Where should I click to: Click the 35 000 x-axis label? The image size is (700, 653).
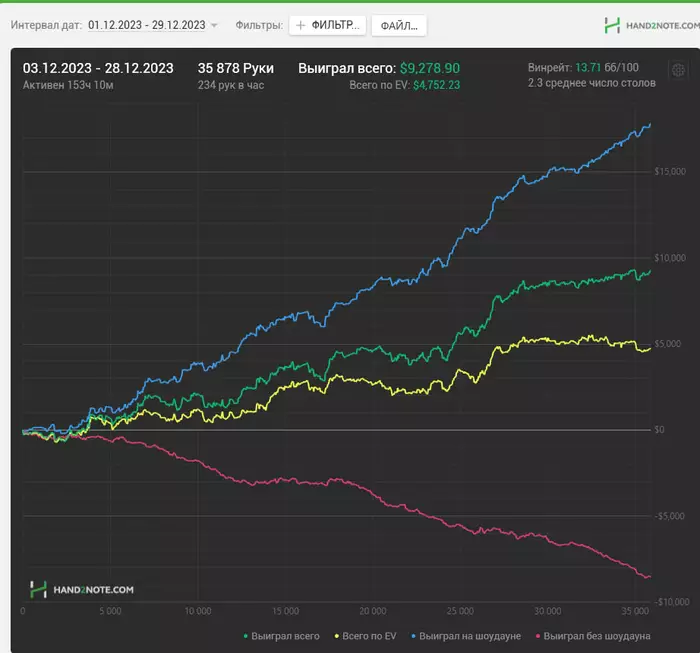click(635, 611)
